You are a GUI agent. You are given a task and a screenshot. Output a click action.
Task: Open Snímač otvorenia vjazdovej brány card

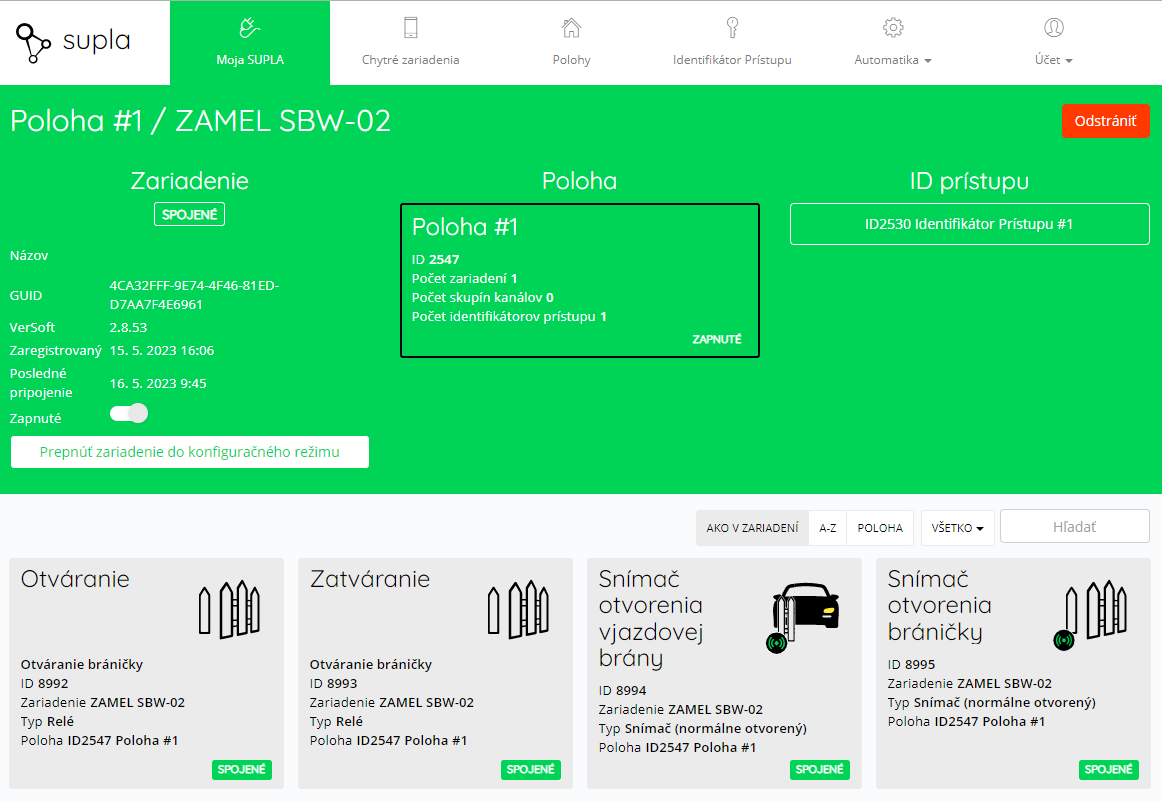(724, 674)
